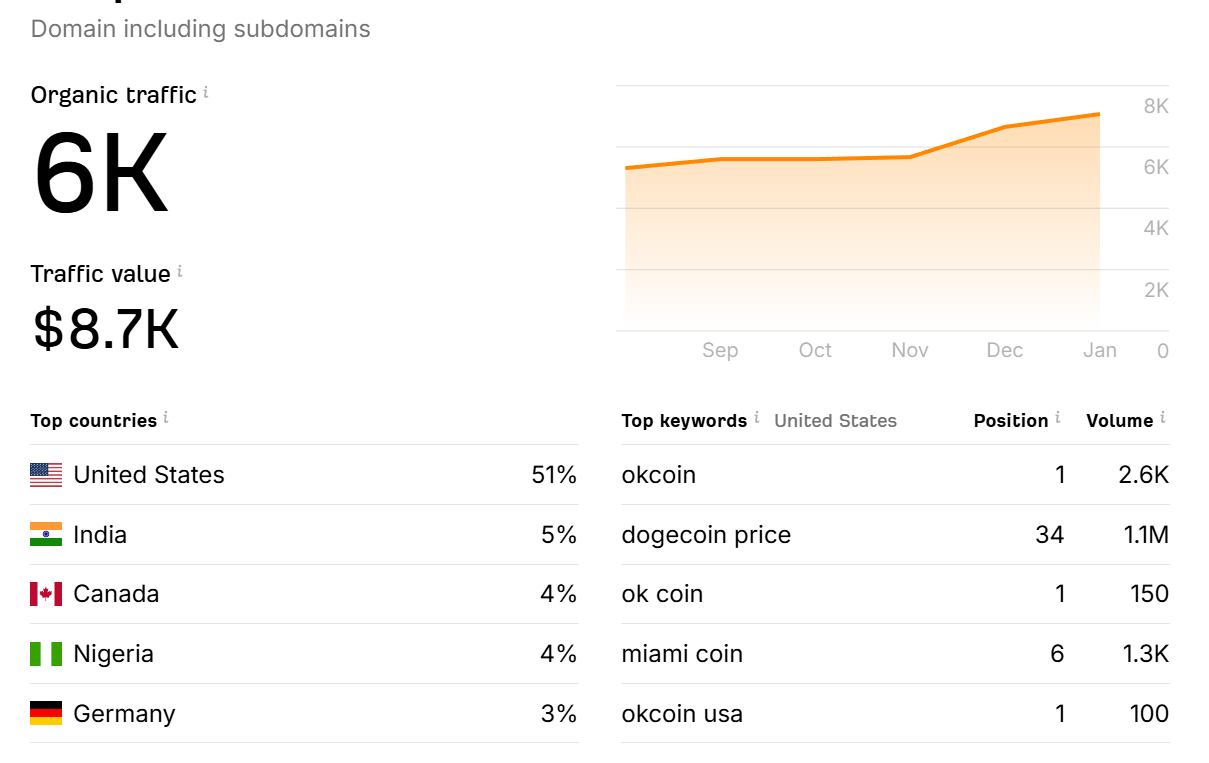Click the Nigeria flag icon
This screenshot has width=1209, height=763.
(x=46, y=654)
